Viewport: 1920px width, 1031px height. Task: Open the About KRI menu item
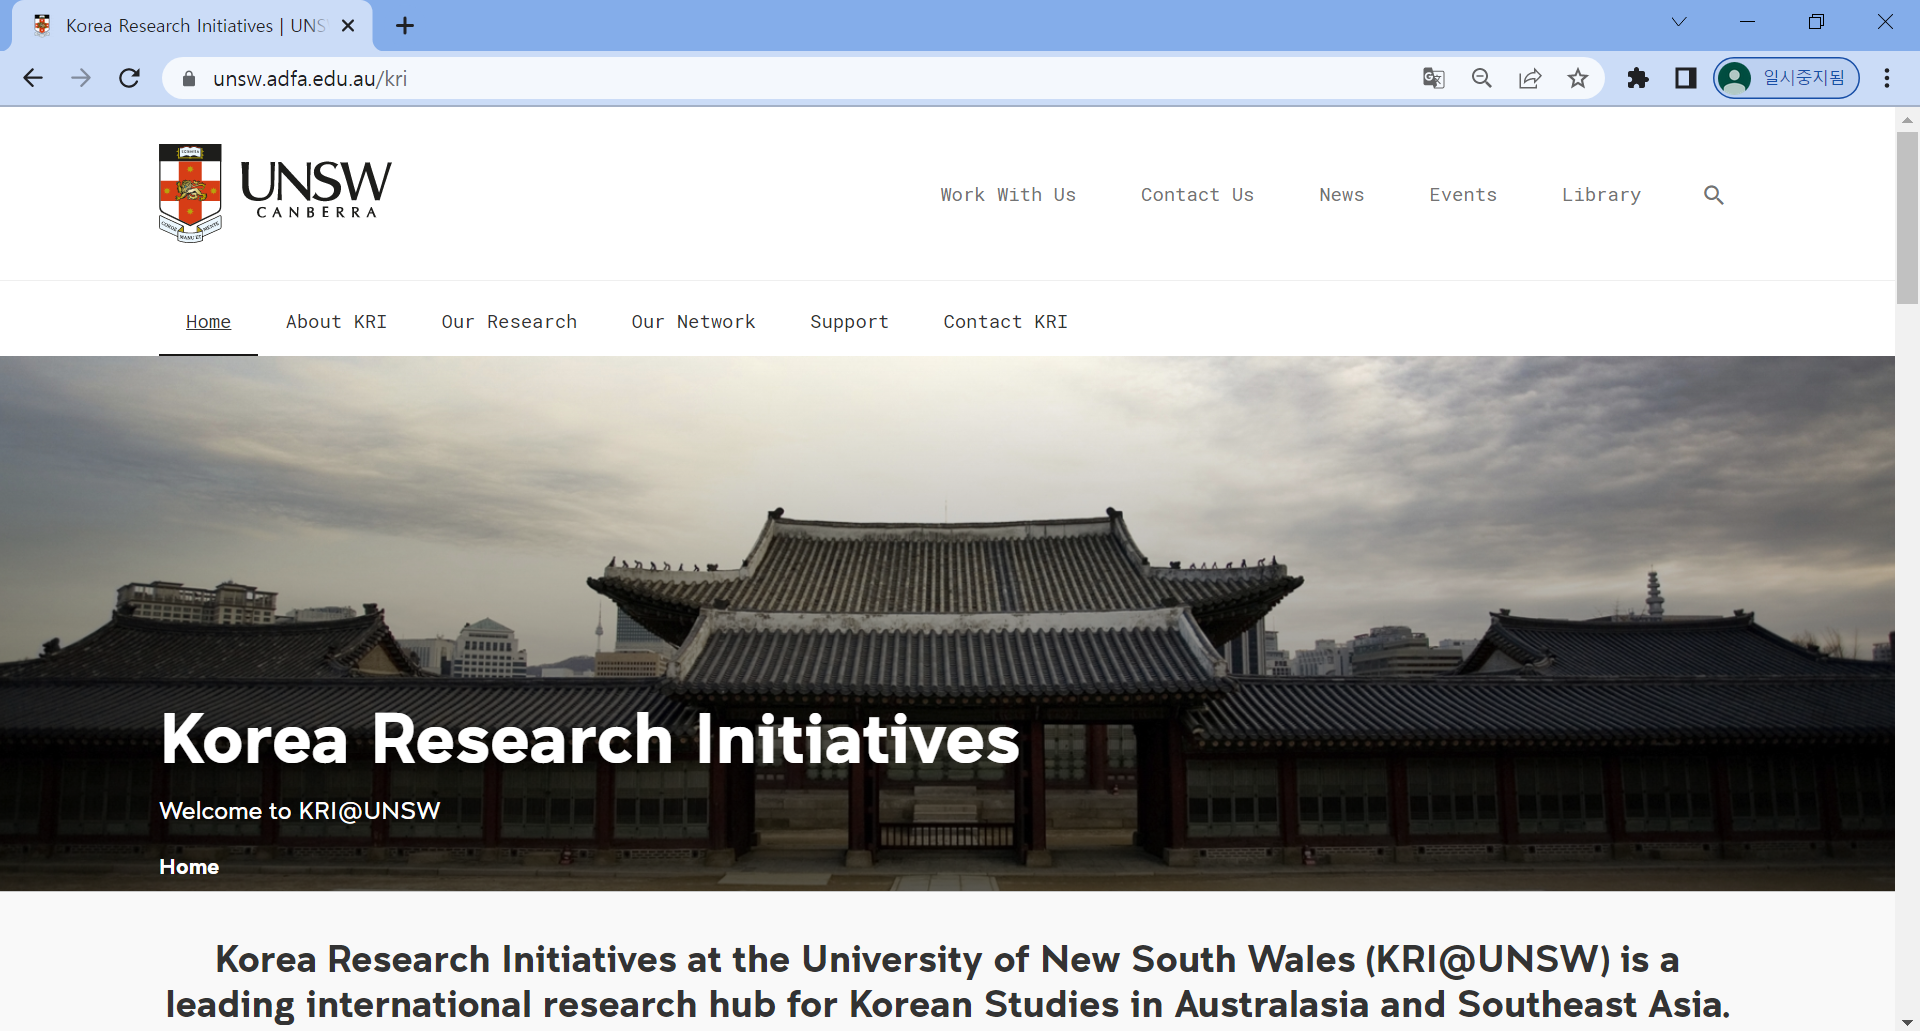pyautogui.click(x=336, y=322)
